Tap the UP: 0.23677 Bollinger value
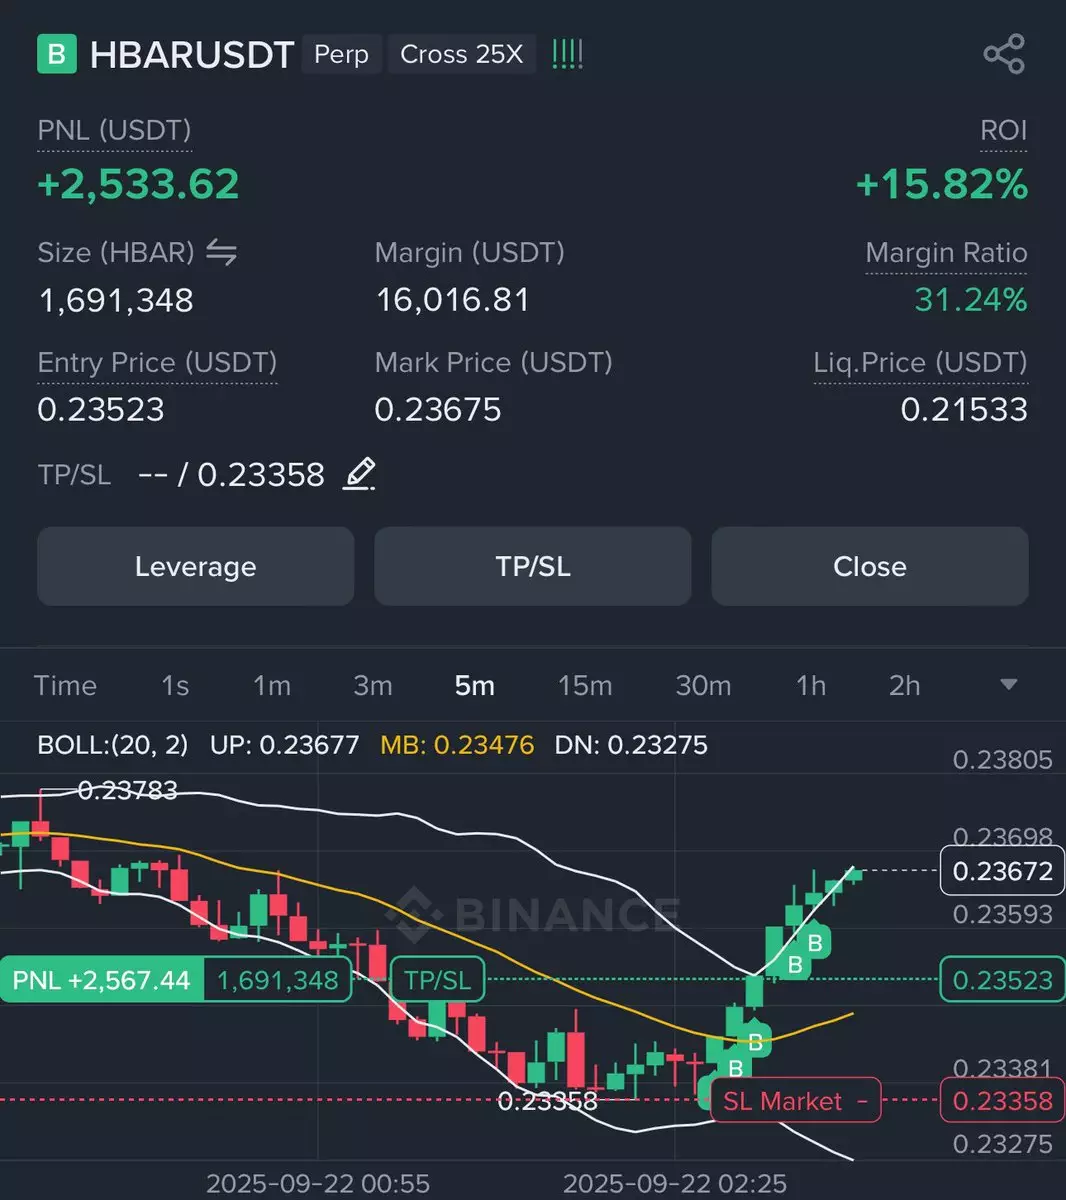This screenshot has height=1200, width=1066. pyautogui.click(x=284, y=745)
